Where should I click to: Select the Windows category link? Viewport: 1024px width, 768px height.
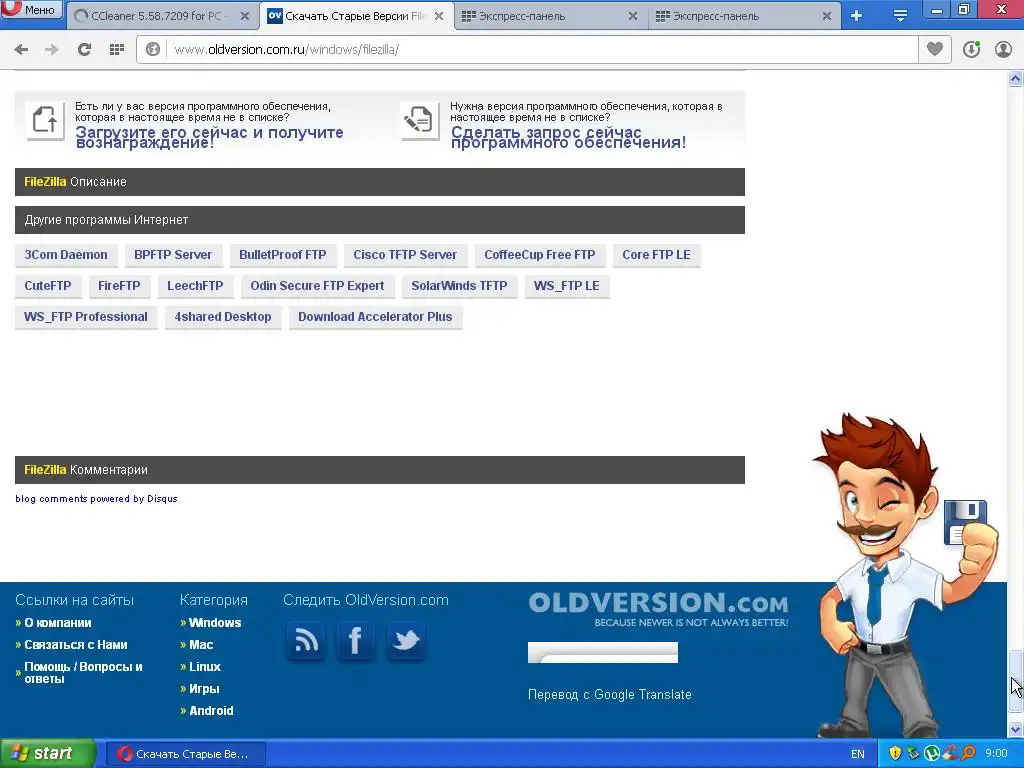[x=215, y=623]
